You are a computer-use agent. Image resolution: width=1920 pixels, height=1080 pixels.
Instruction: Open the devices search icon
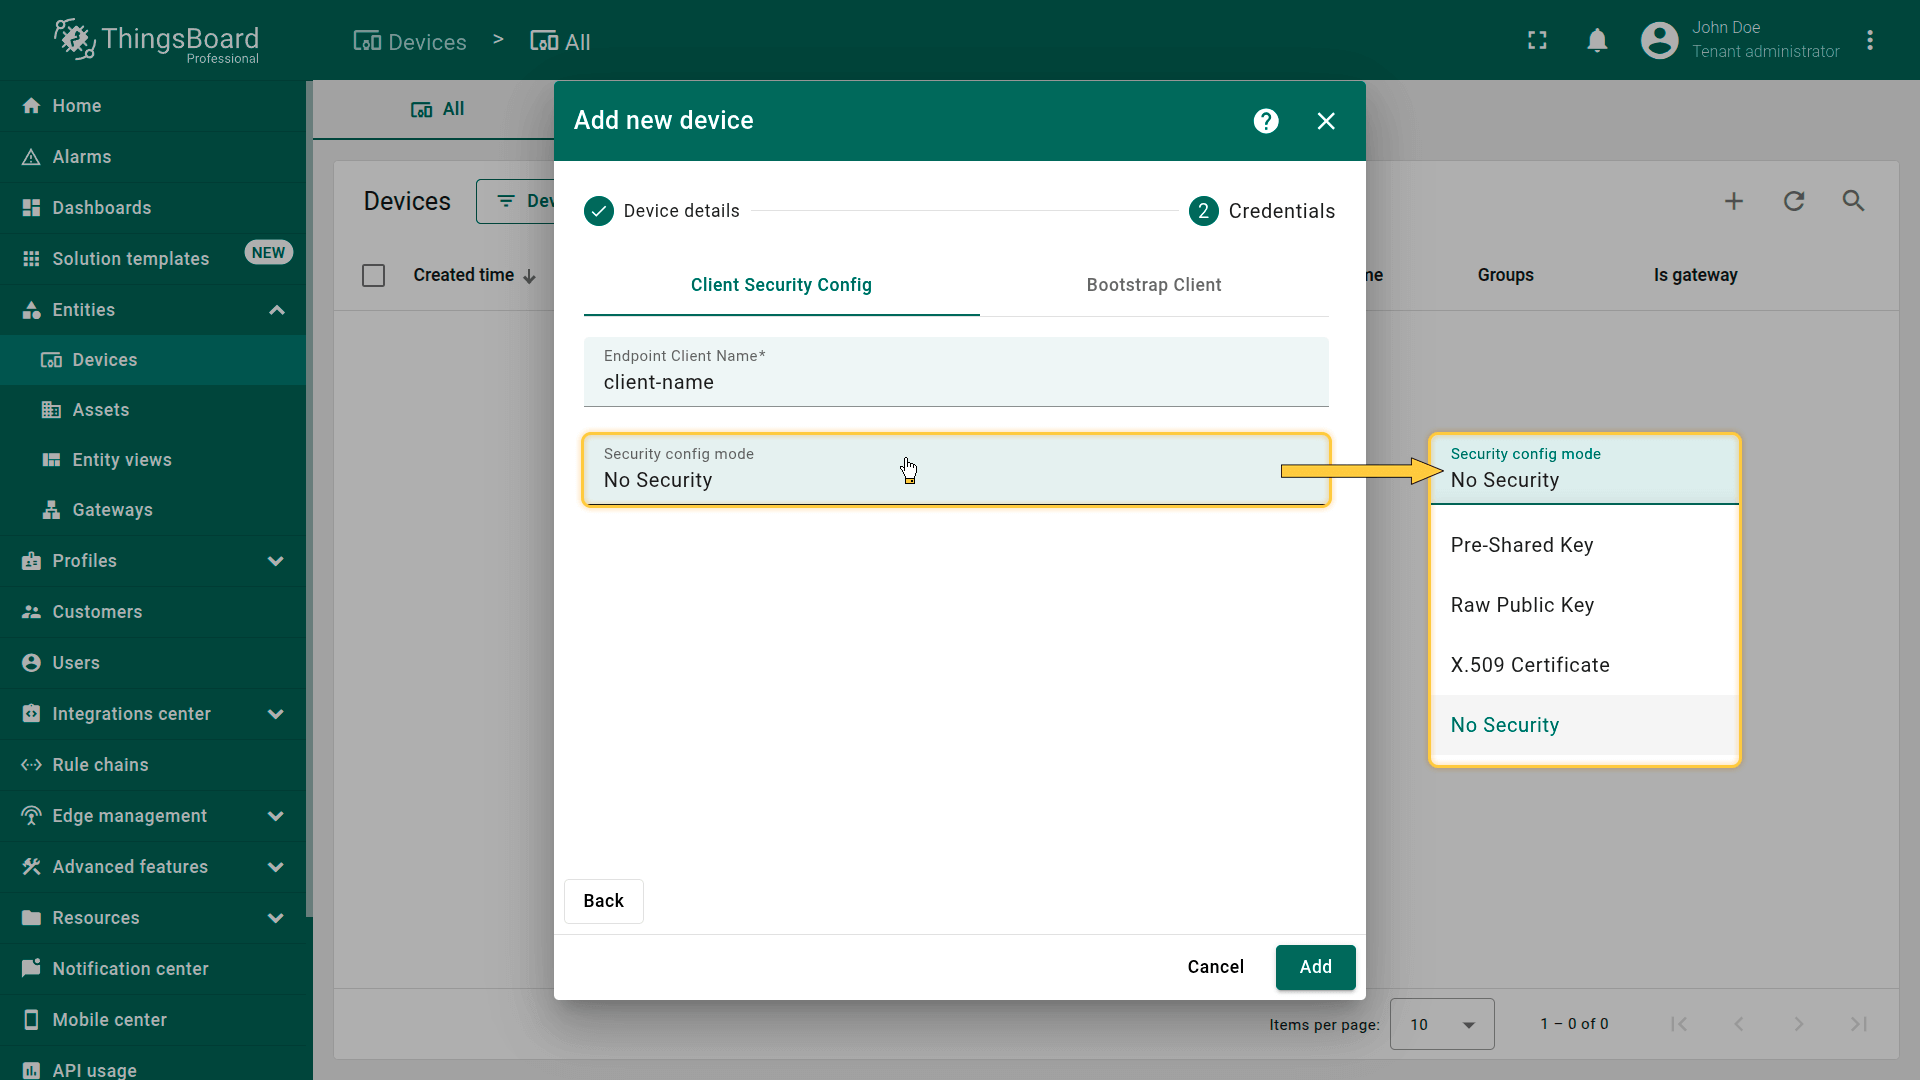1853,201
